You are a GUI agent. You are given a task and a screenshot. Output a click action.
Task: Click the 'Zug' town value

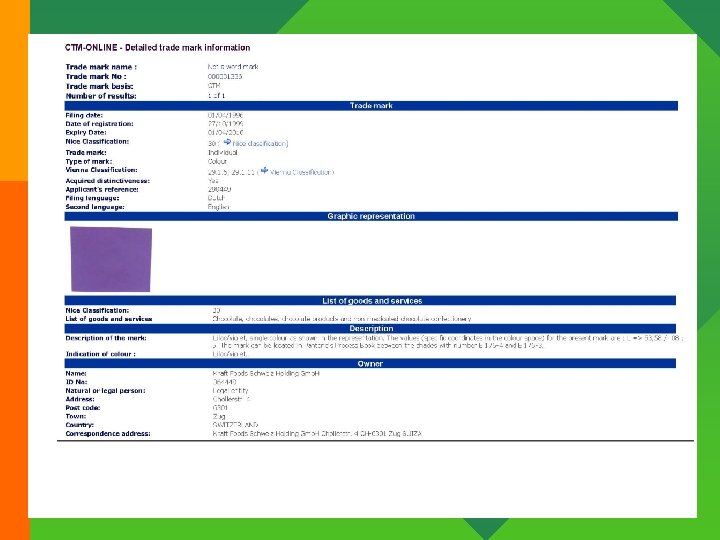click(219, 416)
